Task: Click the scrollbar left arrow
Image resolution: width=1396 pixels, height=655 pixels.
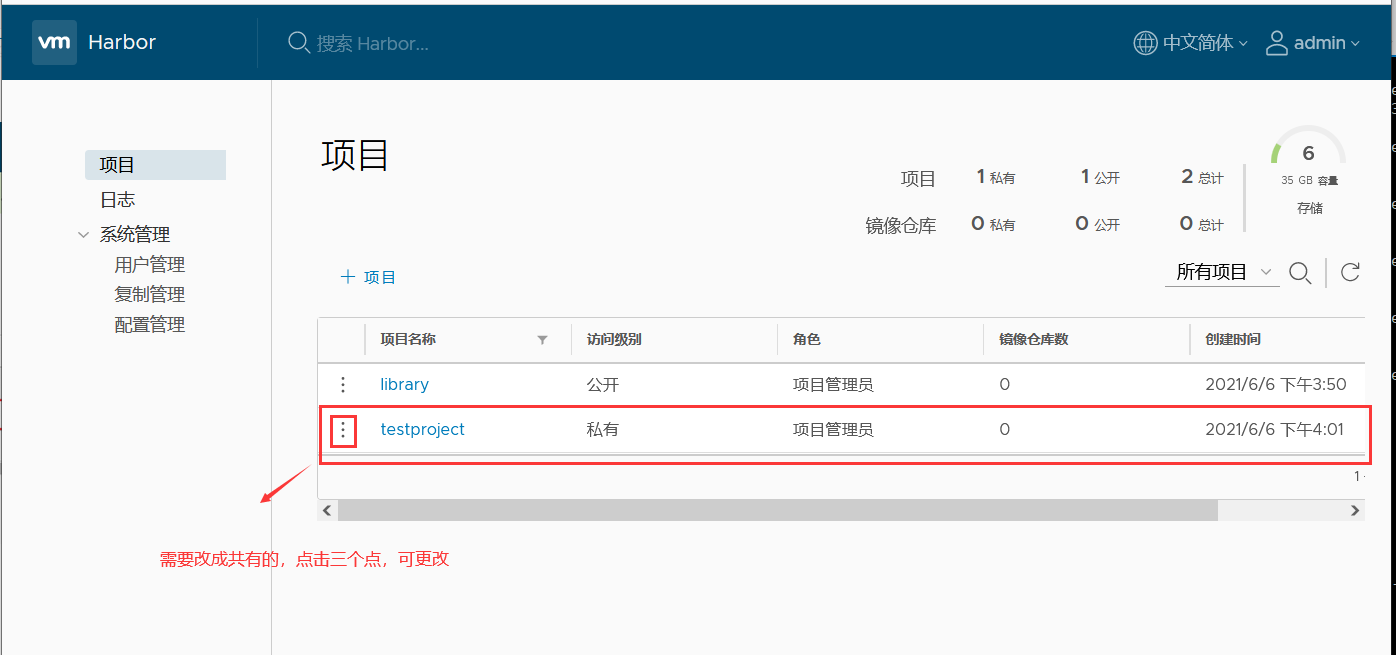Action: coord(328,510)
